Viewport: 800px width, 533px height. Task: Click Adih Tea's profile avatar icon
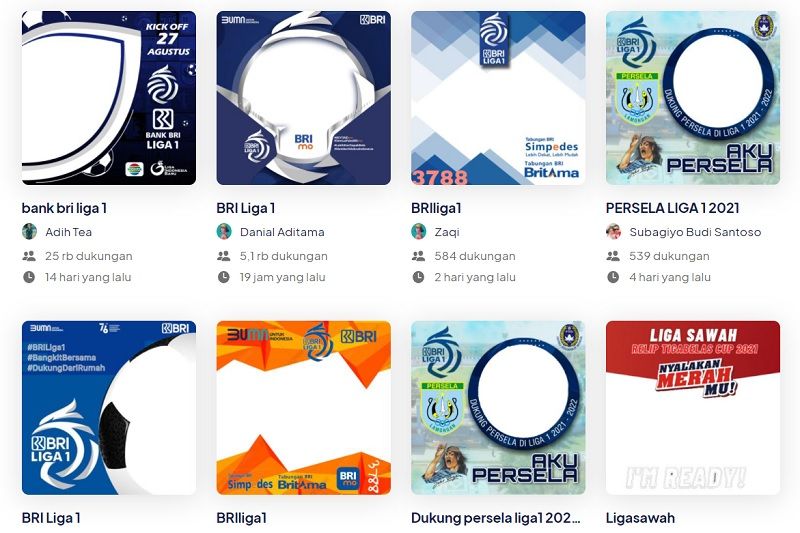(30, 232)
